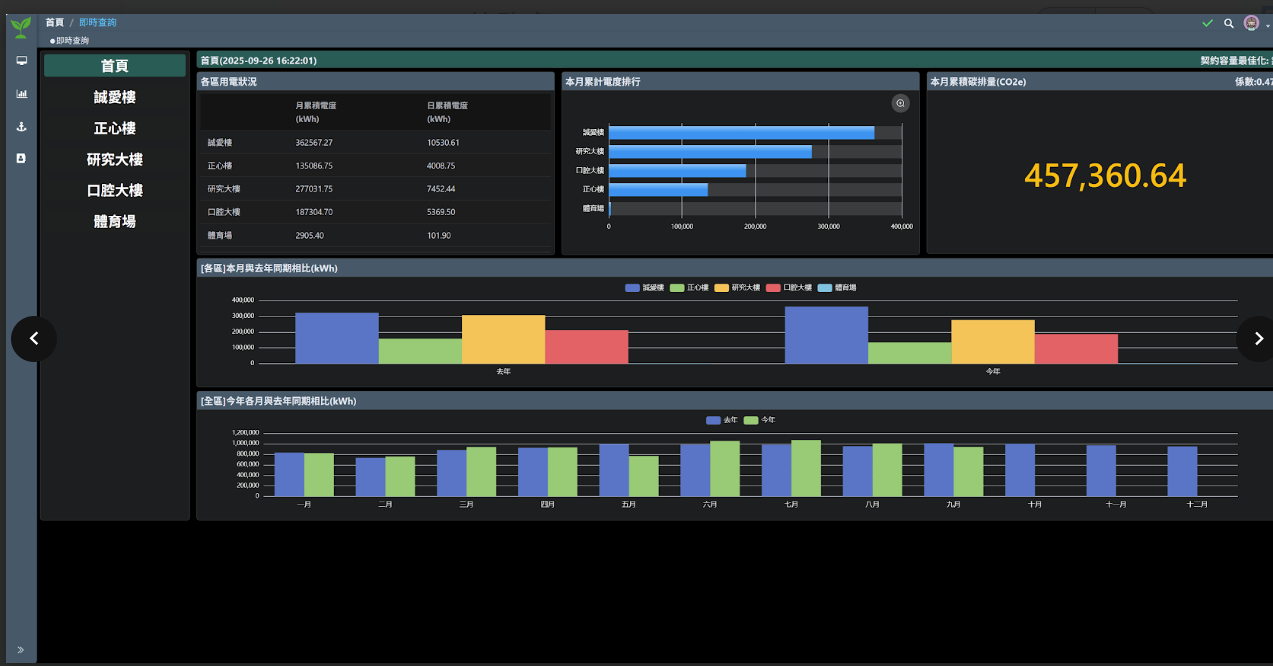Go to next slide with right arrow
This screenshot has height=666, width=1273.
(x=1258, y=339)
